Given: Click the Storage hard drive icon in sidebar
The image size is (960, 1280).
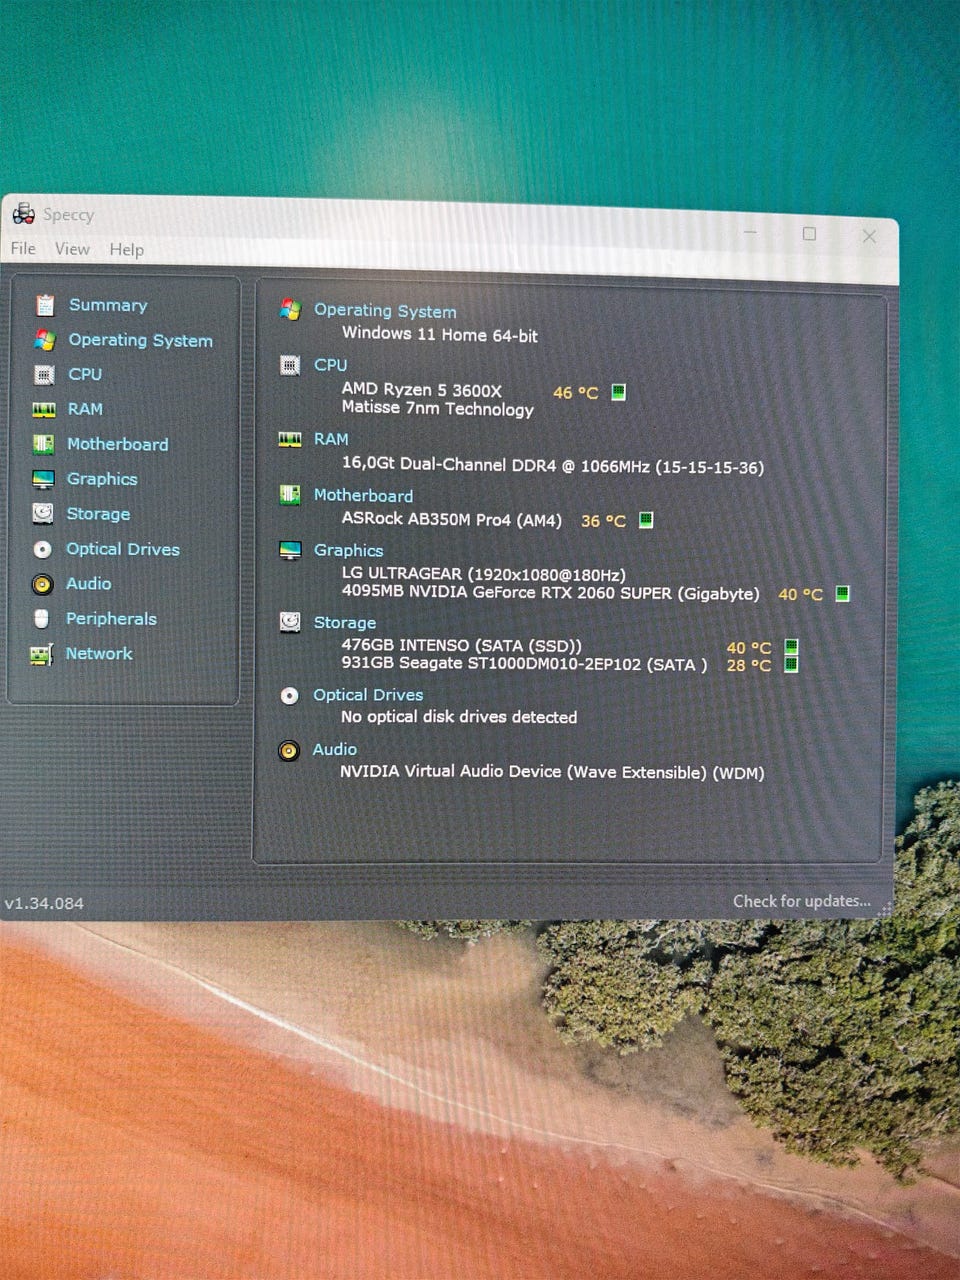Looking at the screenshot, I should tap(42, 514).
